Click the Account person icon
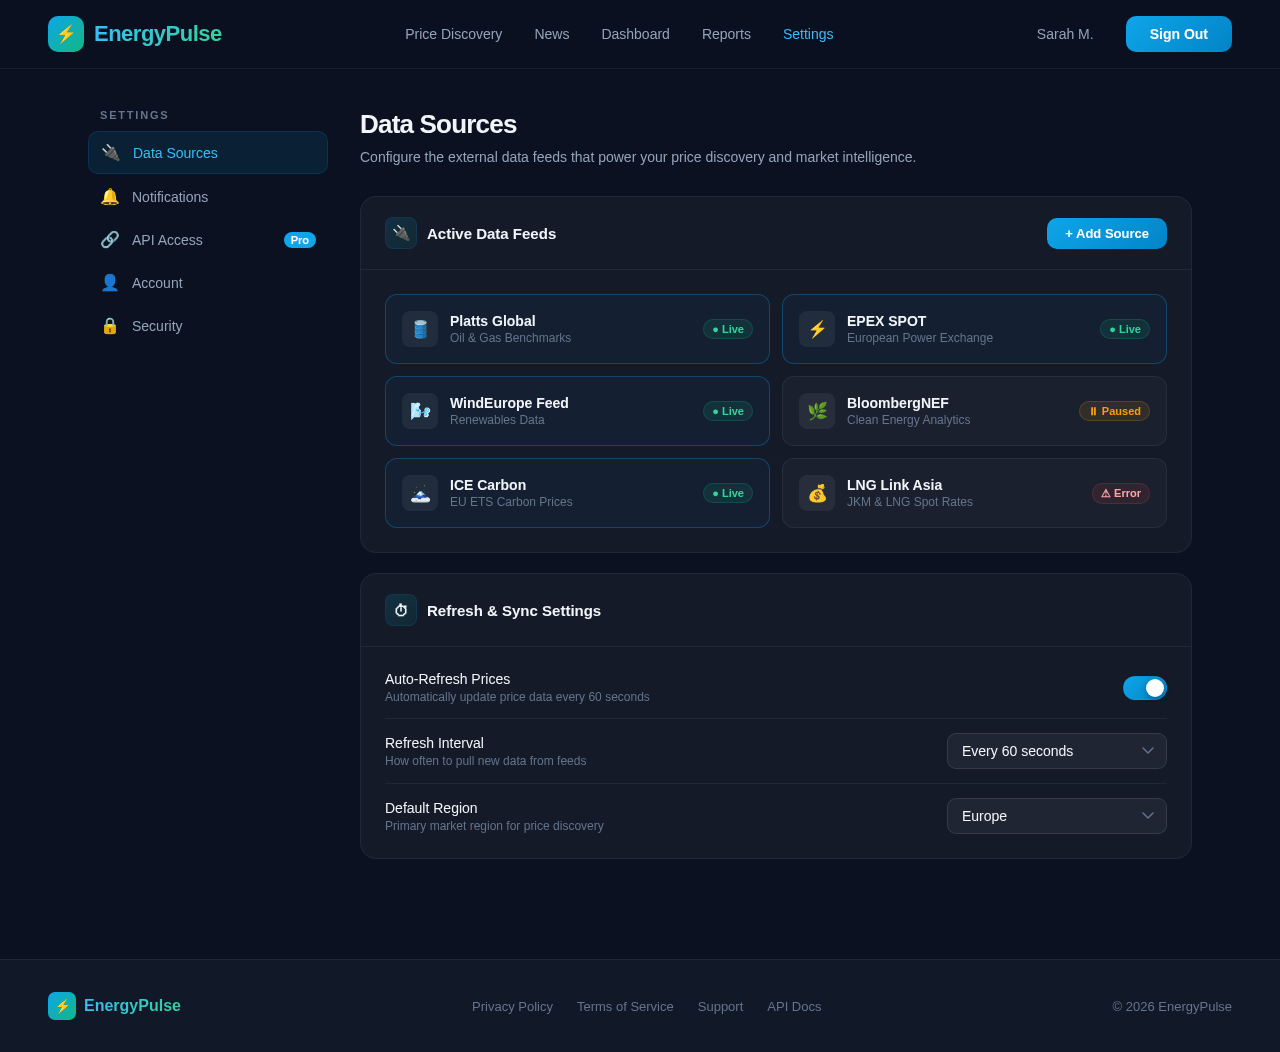Image resolution: width=1280 pixels, height=1052 pixels. pyautogui.click(x=110, y=282)
